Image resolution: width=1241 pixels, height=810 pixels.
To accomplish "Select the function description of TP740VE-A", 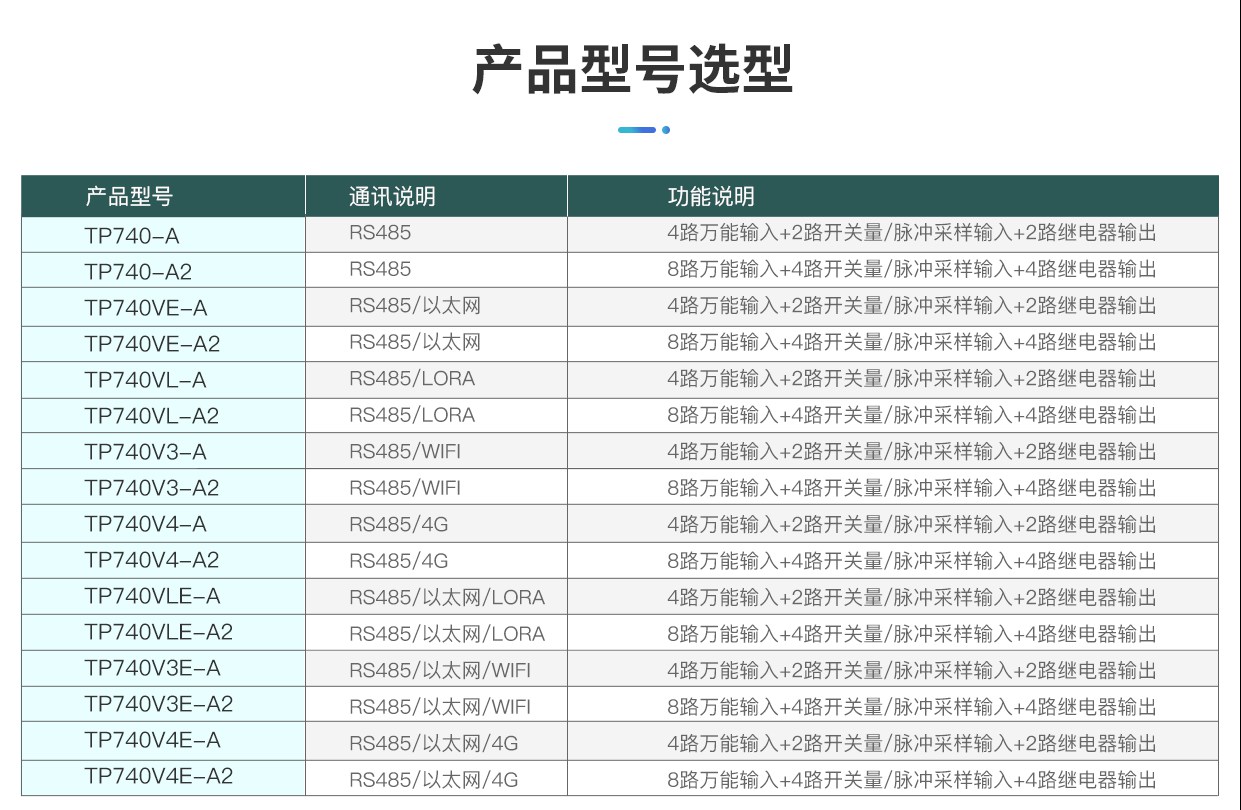I will click(x=912, y=305).
